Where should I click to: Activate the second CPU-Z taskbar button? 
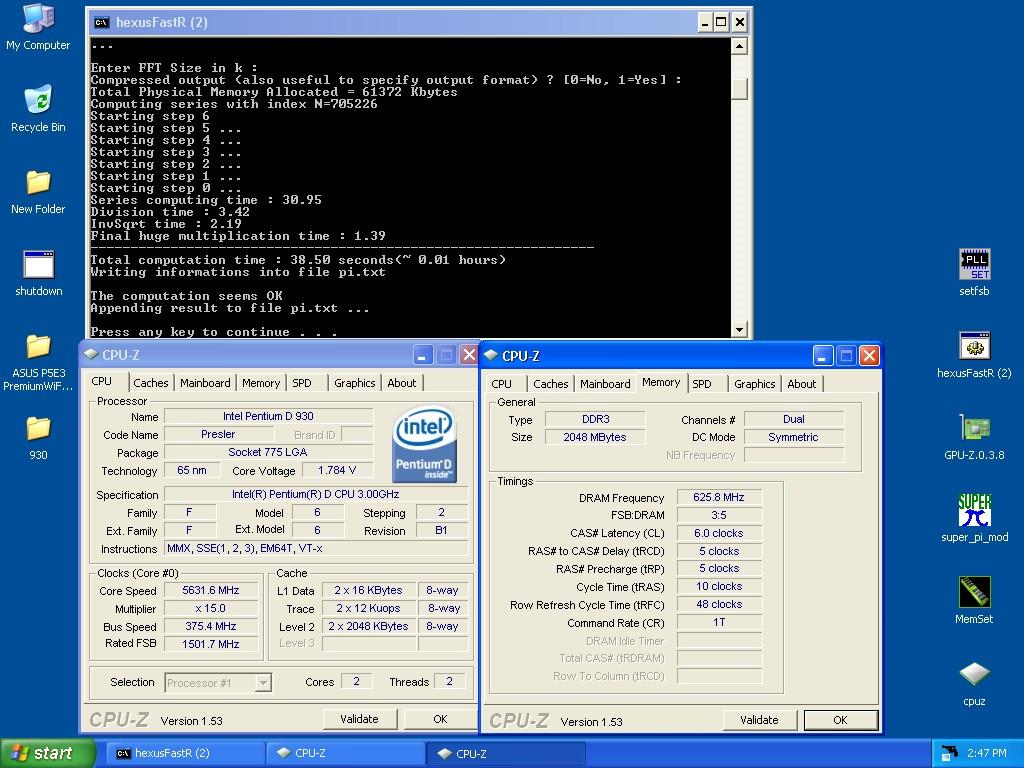pyautogui.click(x=505, y=753)
